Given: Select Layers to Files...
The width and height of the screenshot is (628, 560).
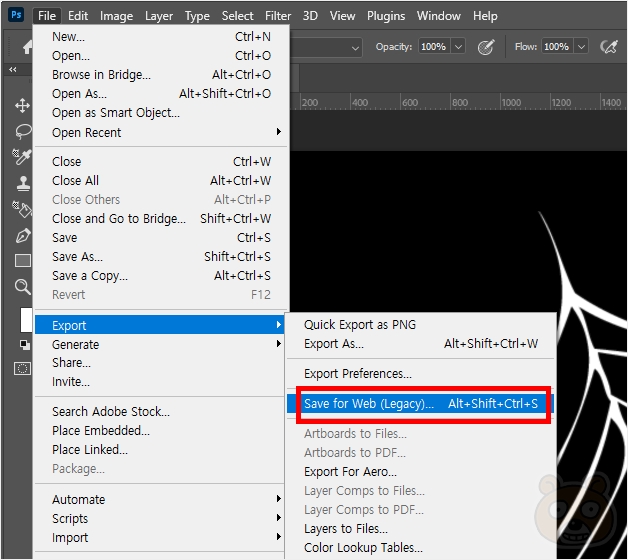Looking at the screenshot, I should point(421,528).
